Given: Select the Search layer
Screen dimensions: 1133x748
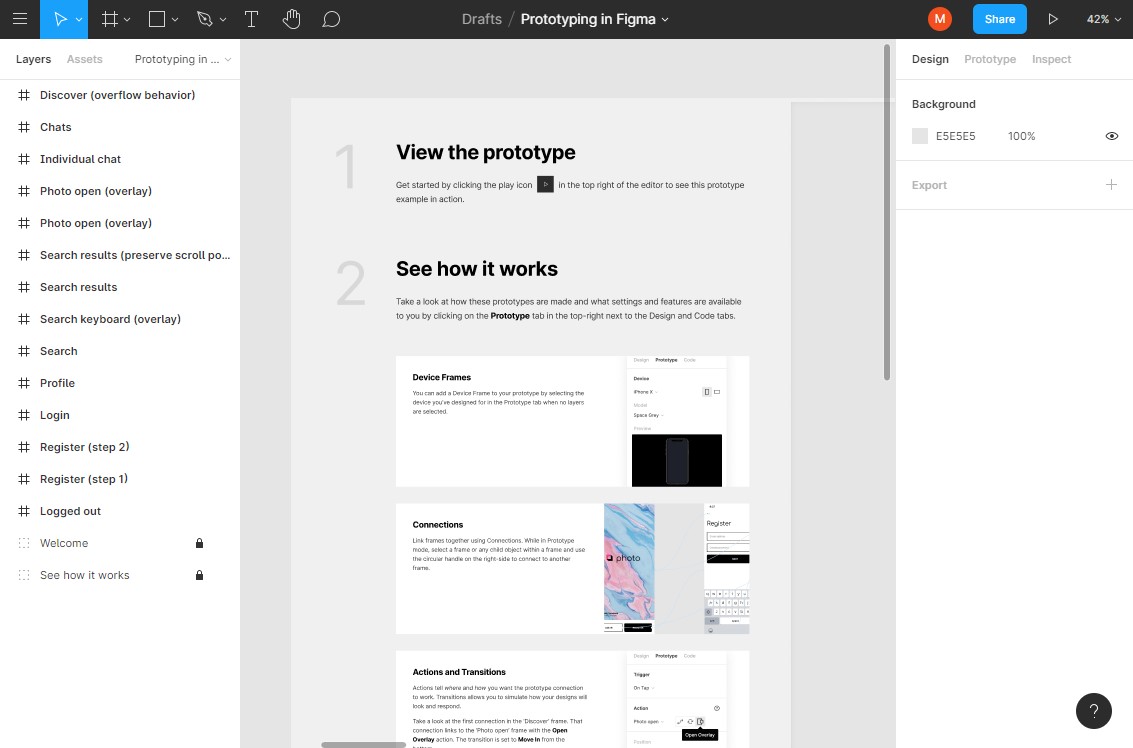Looking at the screenshot, I should tap(119, 351).
